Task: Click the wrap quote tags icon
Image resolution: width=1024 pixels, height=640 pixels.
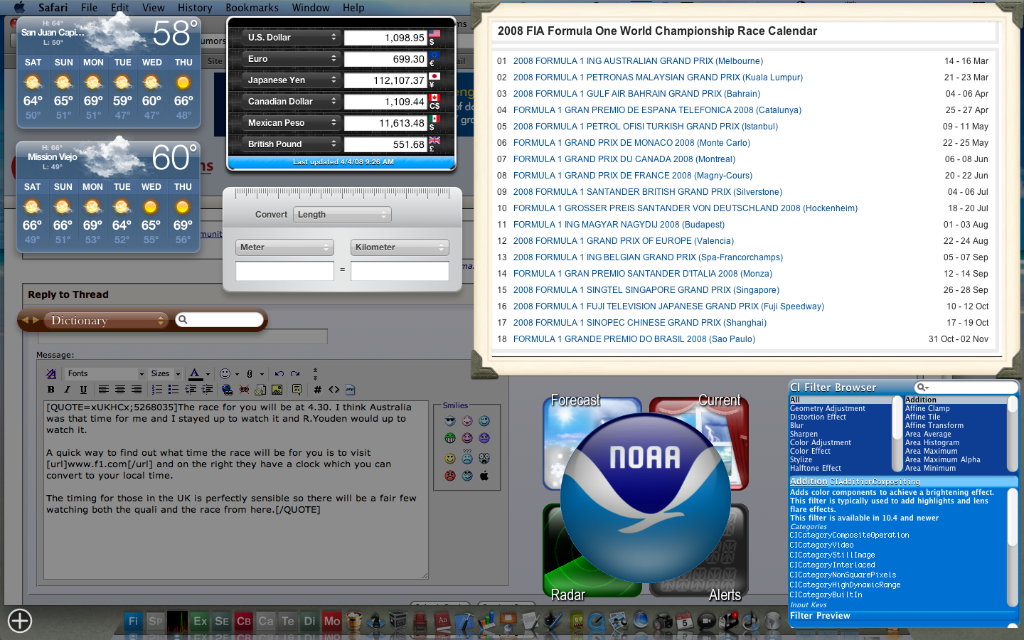Action: tap(296, 389)
